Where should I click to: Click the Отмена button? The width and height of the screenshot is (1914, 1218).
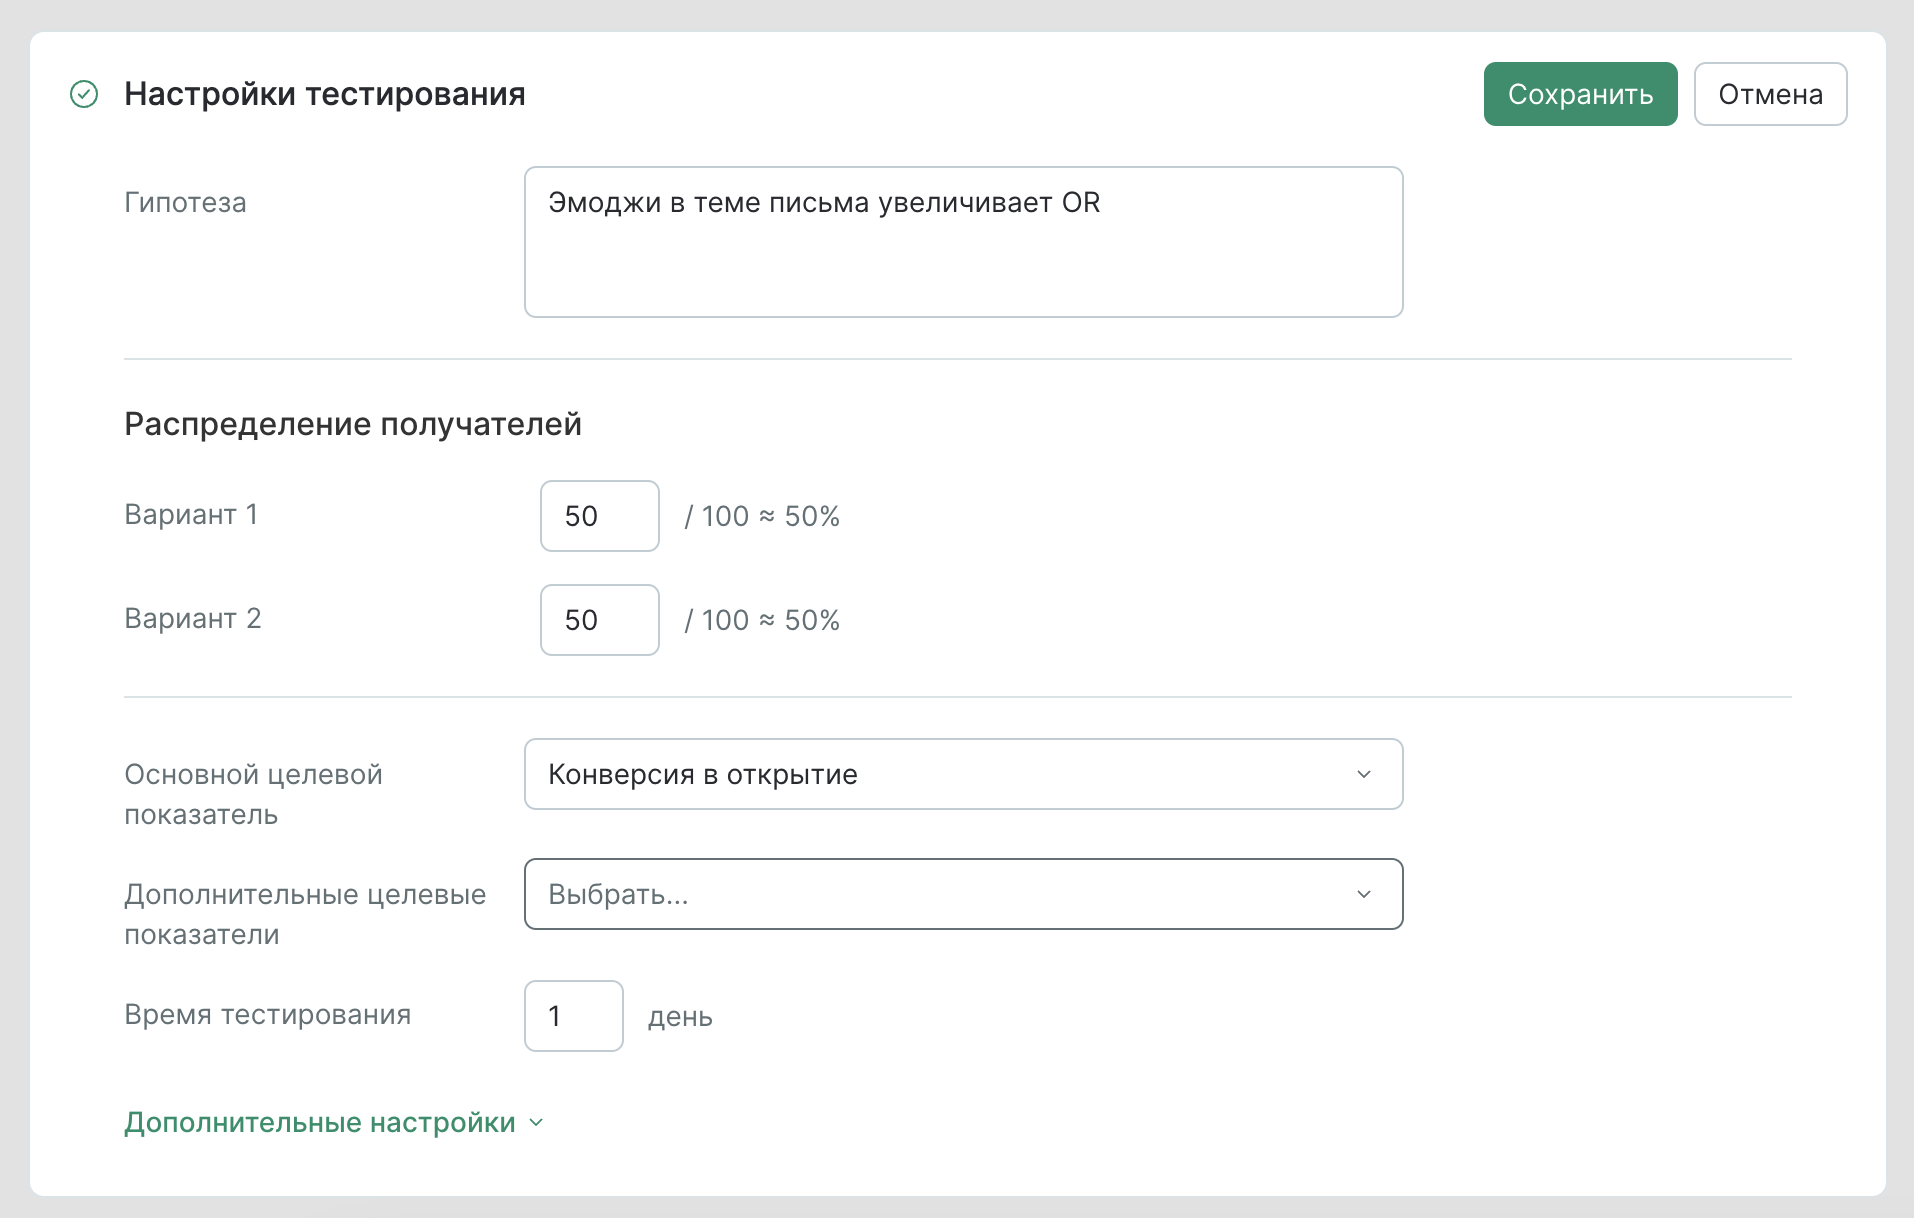coord(1770,94)
